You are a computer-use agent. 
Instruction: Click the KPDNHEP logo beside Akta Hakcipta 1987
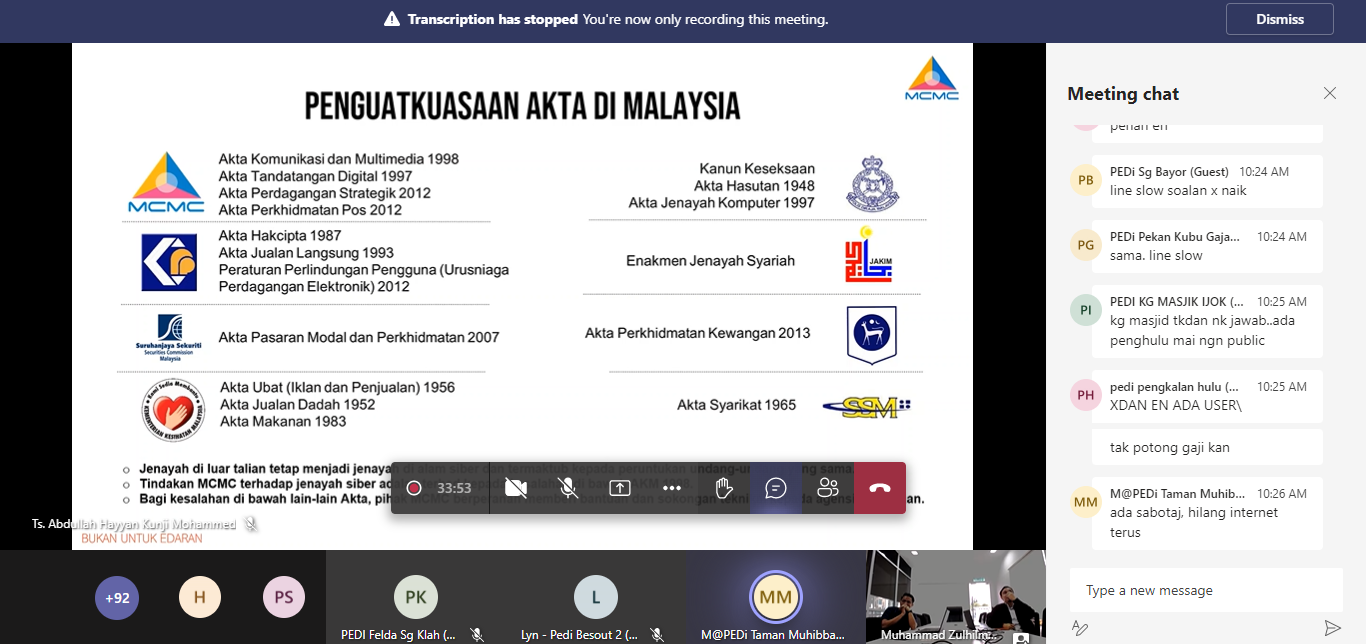(x=168, y=262)
